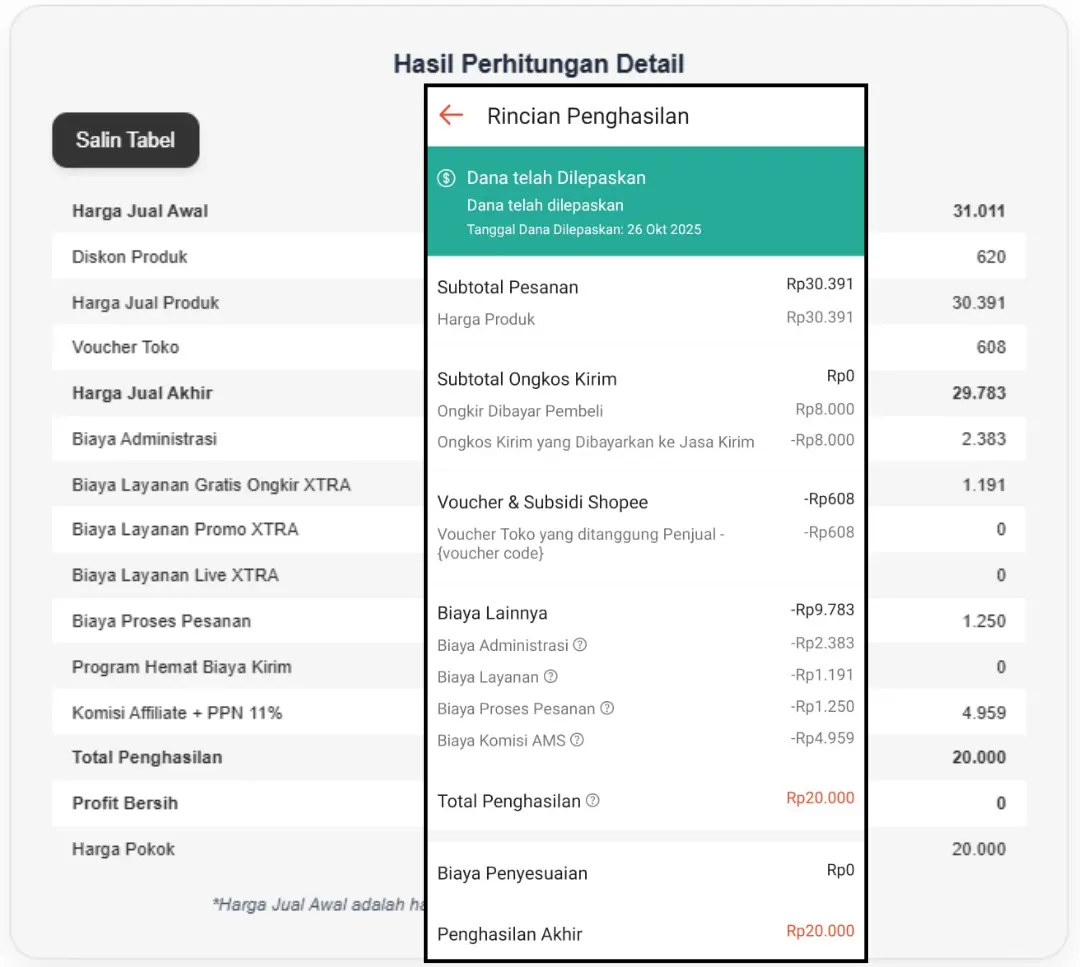Open the Total Penghasilan help icon
Screen dimensions: 1080x967
pos(592,801)
